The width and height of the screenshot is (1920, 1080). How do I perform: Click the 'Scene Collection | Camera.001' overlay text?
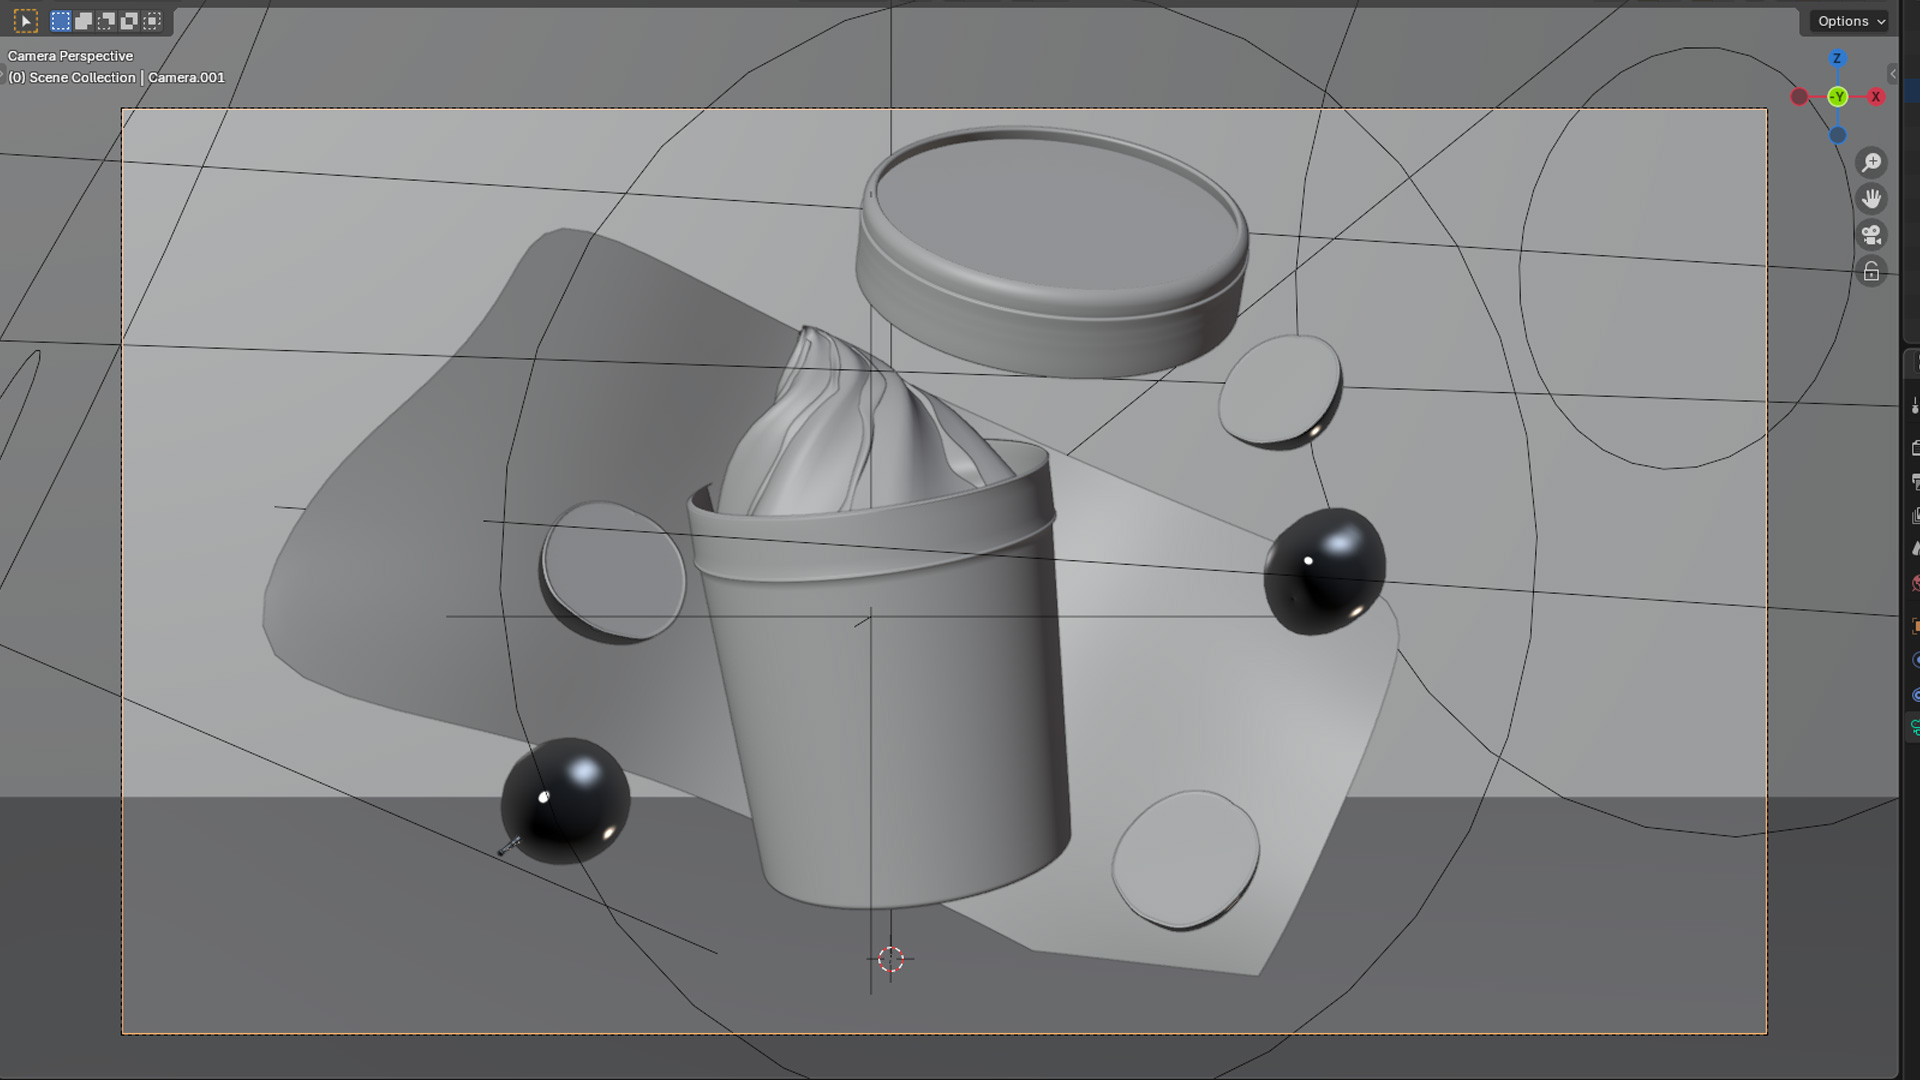tap(127, 78)
